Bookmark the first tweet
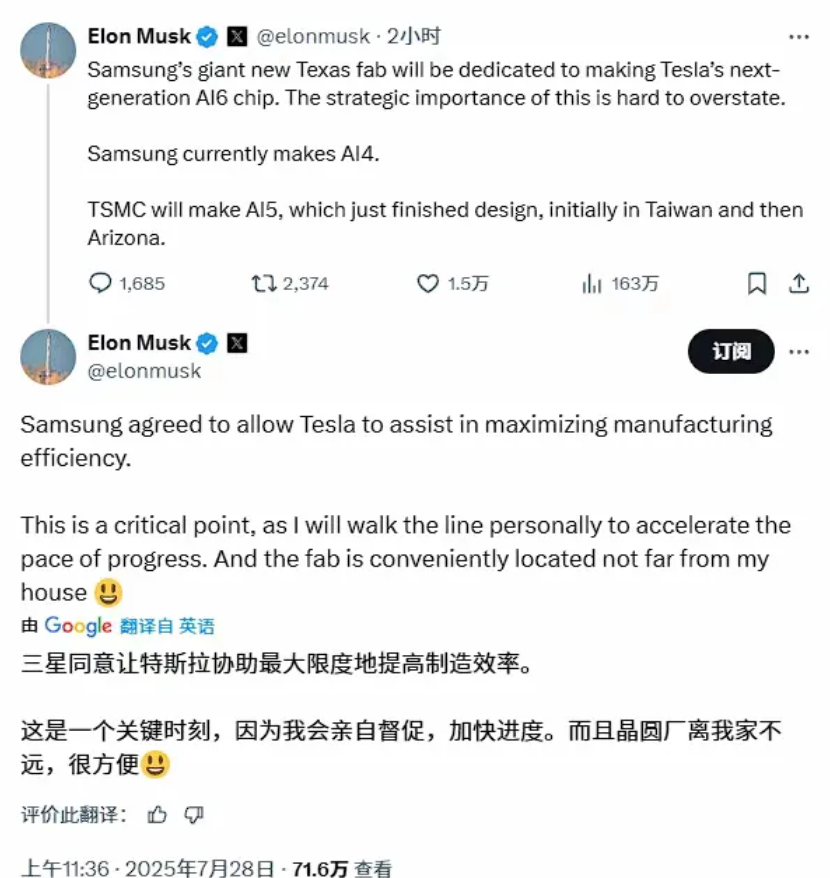 tap(757, 284)
